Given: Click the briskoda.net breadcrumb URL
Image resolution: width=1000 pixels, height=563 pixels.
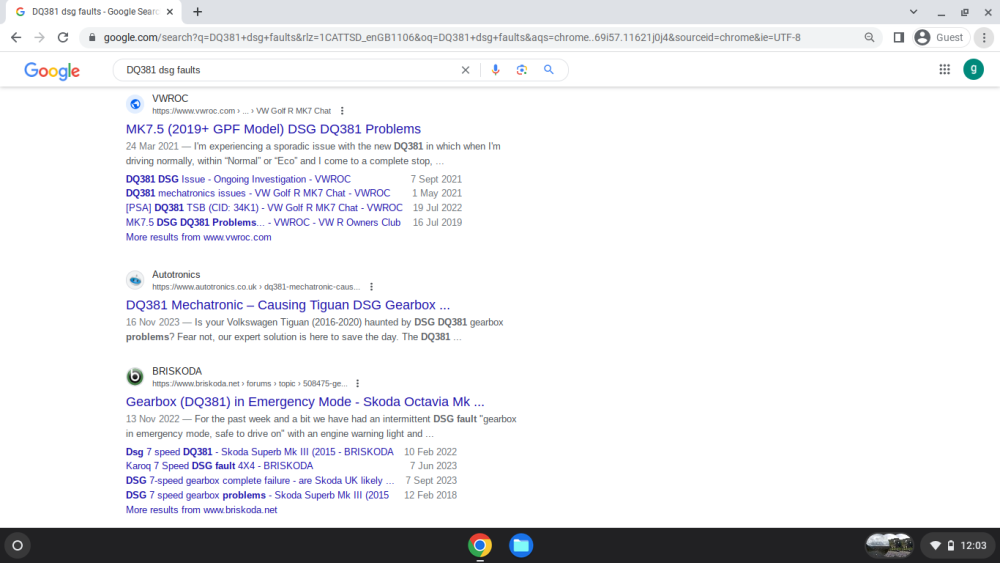Looking at the screenshot, I should click(249, 384).
